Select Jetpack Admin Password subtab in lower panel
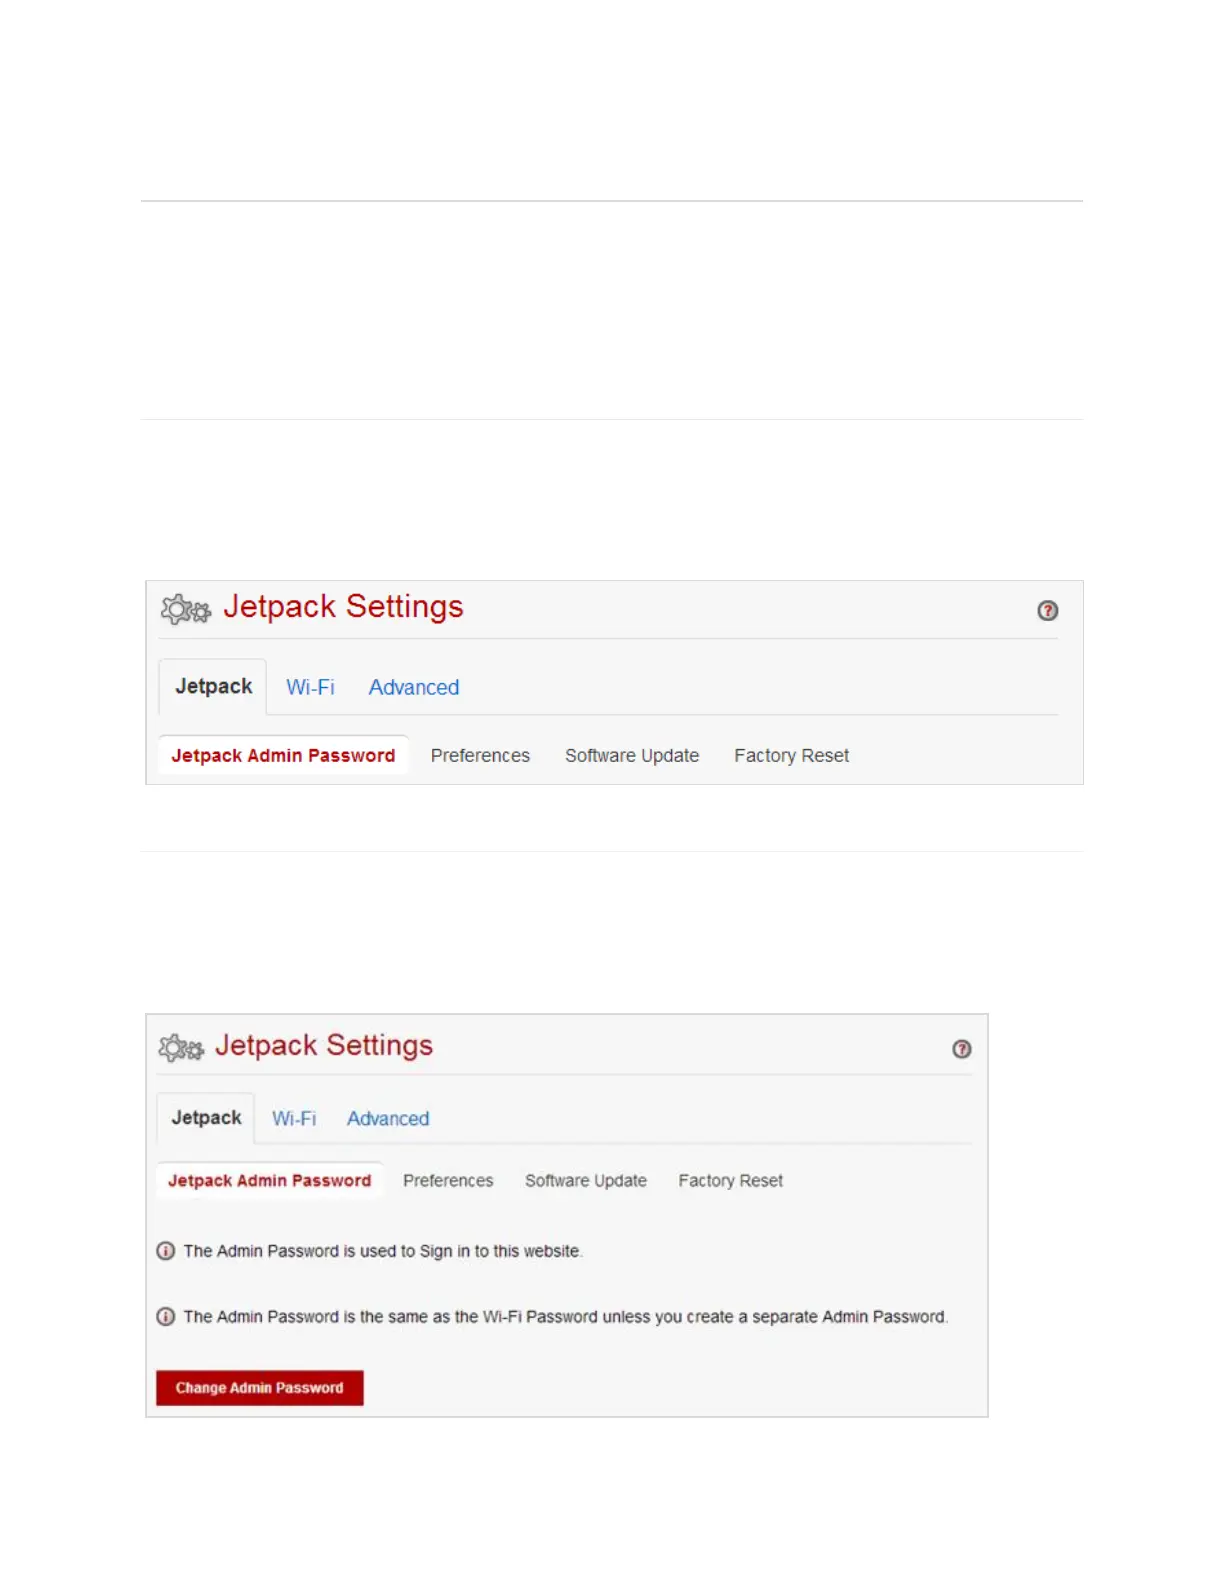 pos(270,1181)
